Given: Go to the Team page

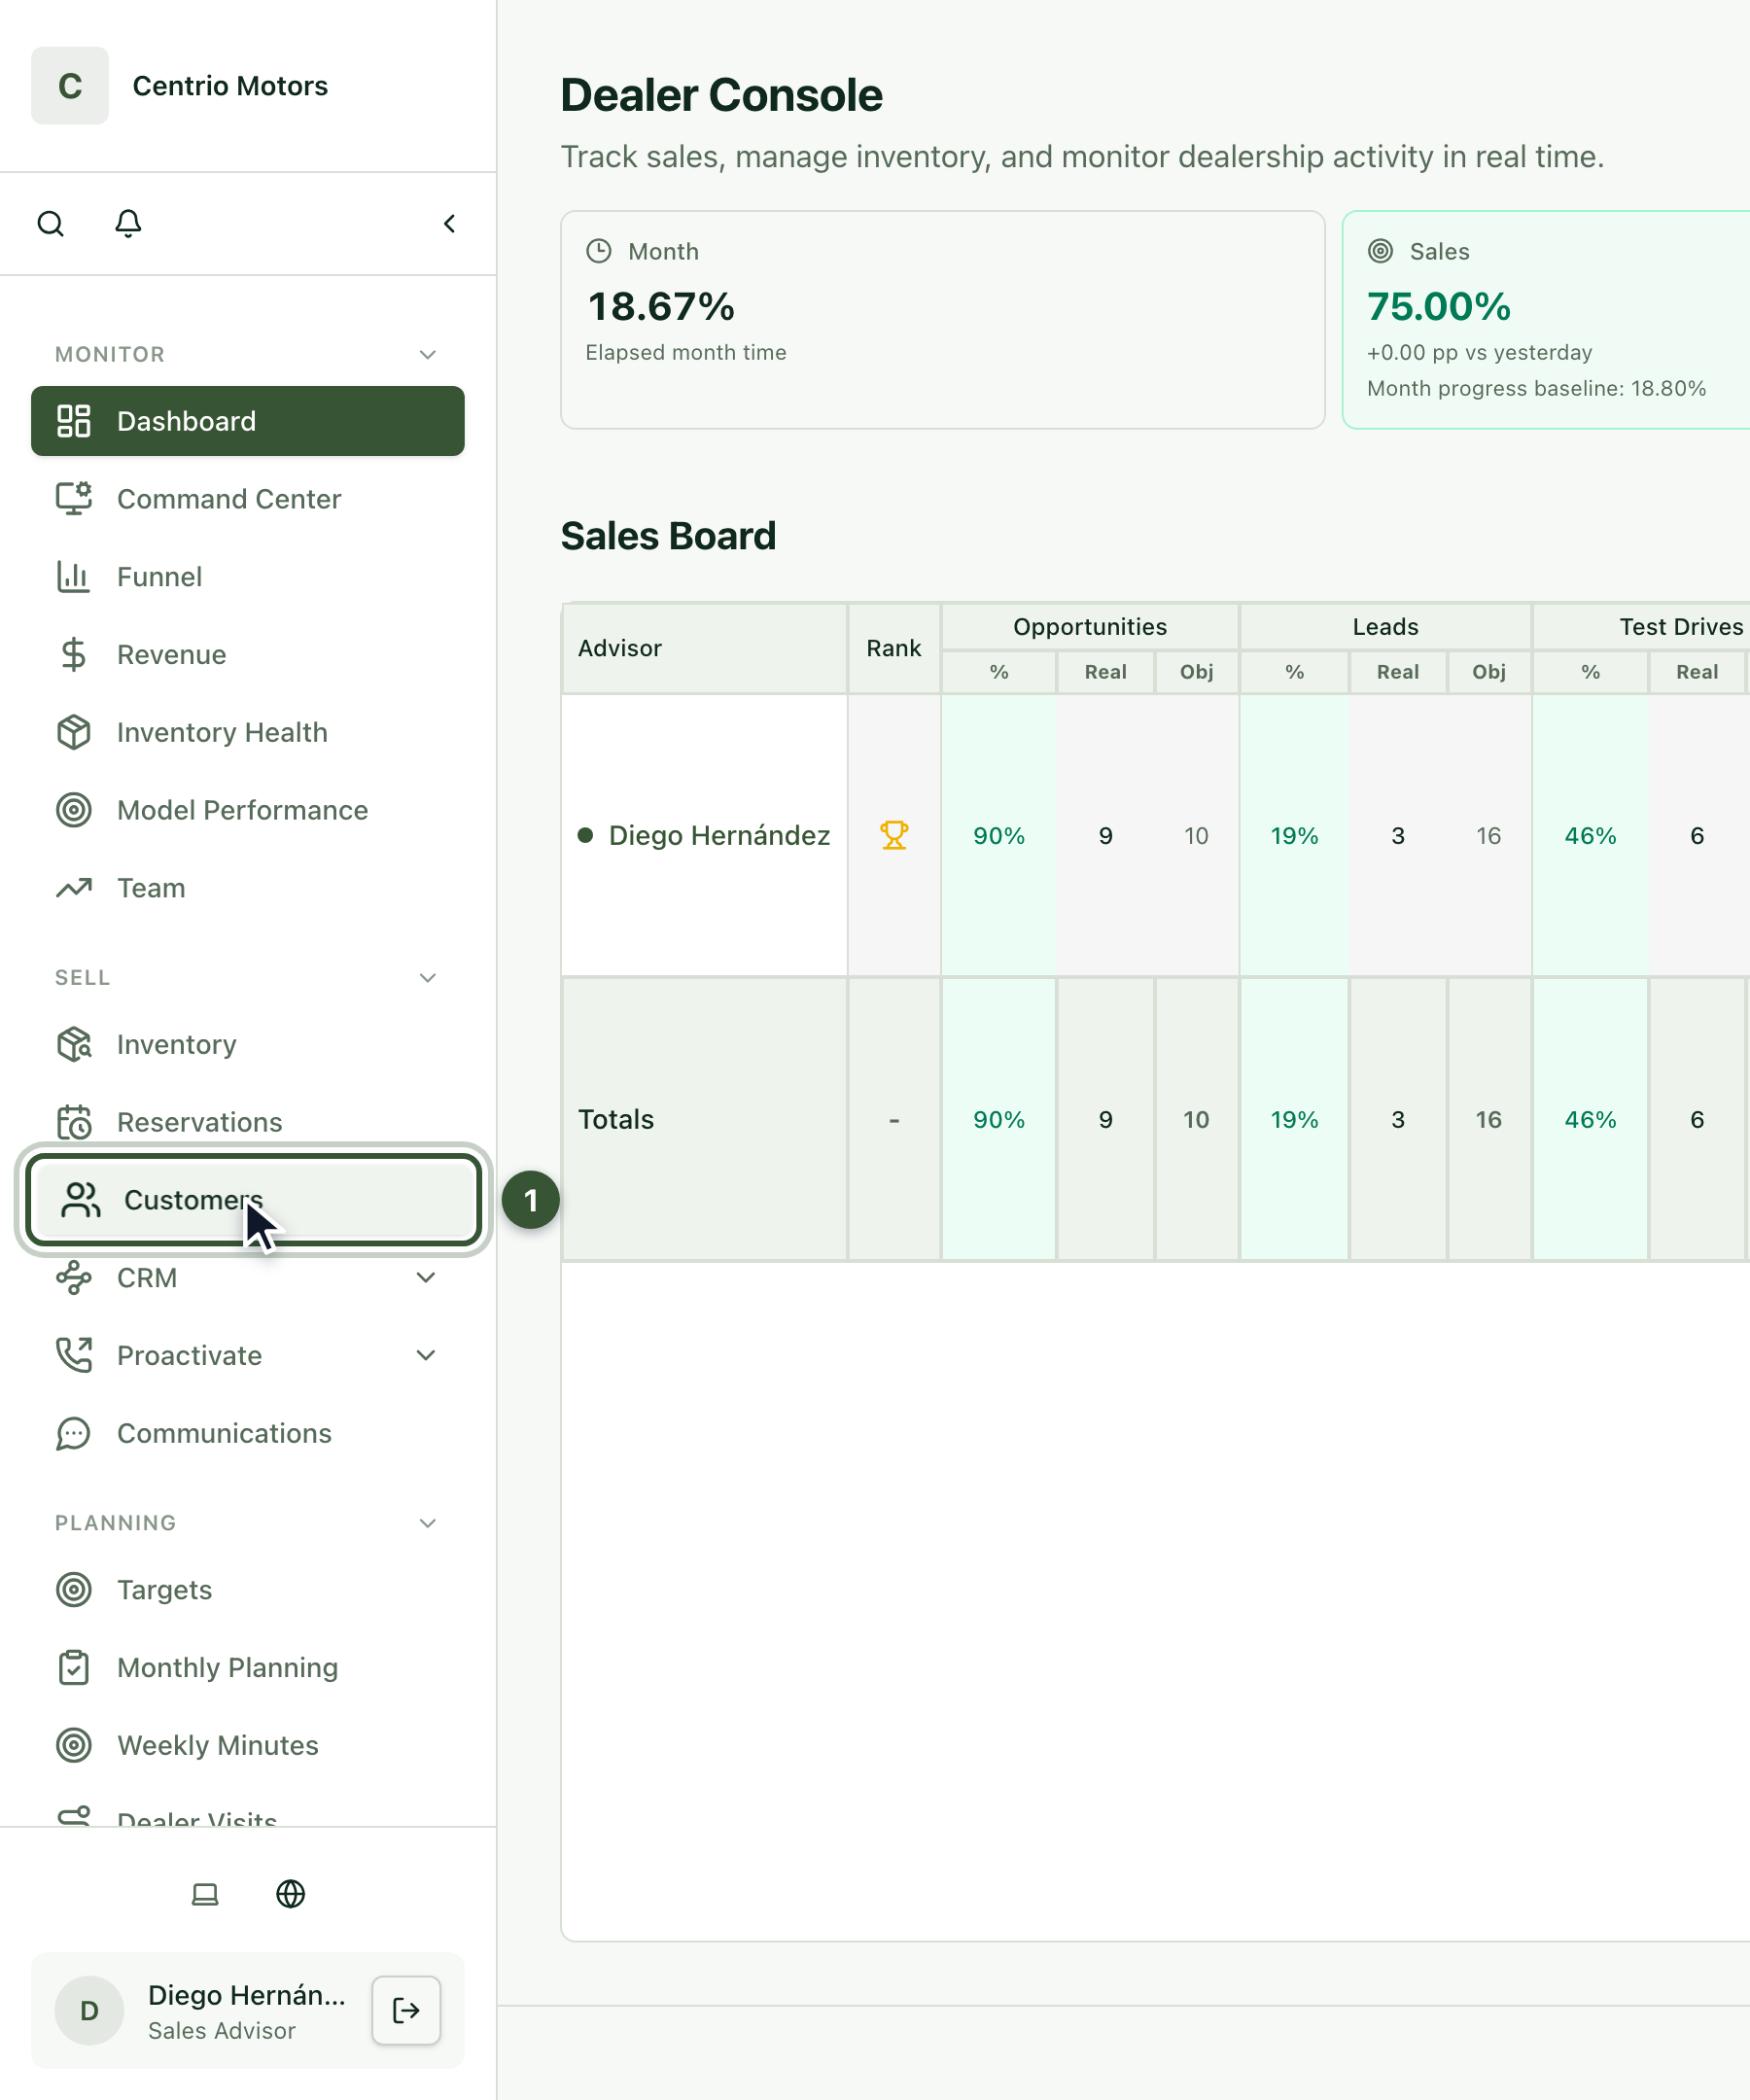Looking at the screenshot, I should click(248, 888).
